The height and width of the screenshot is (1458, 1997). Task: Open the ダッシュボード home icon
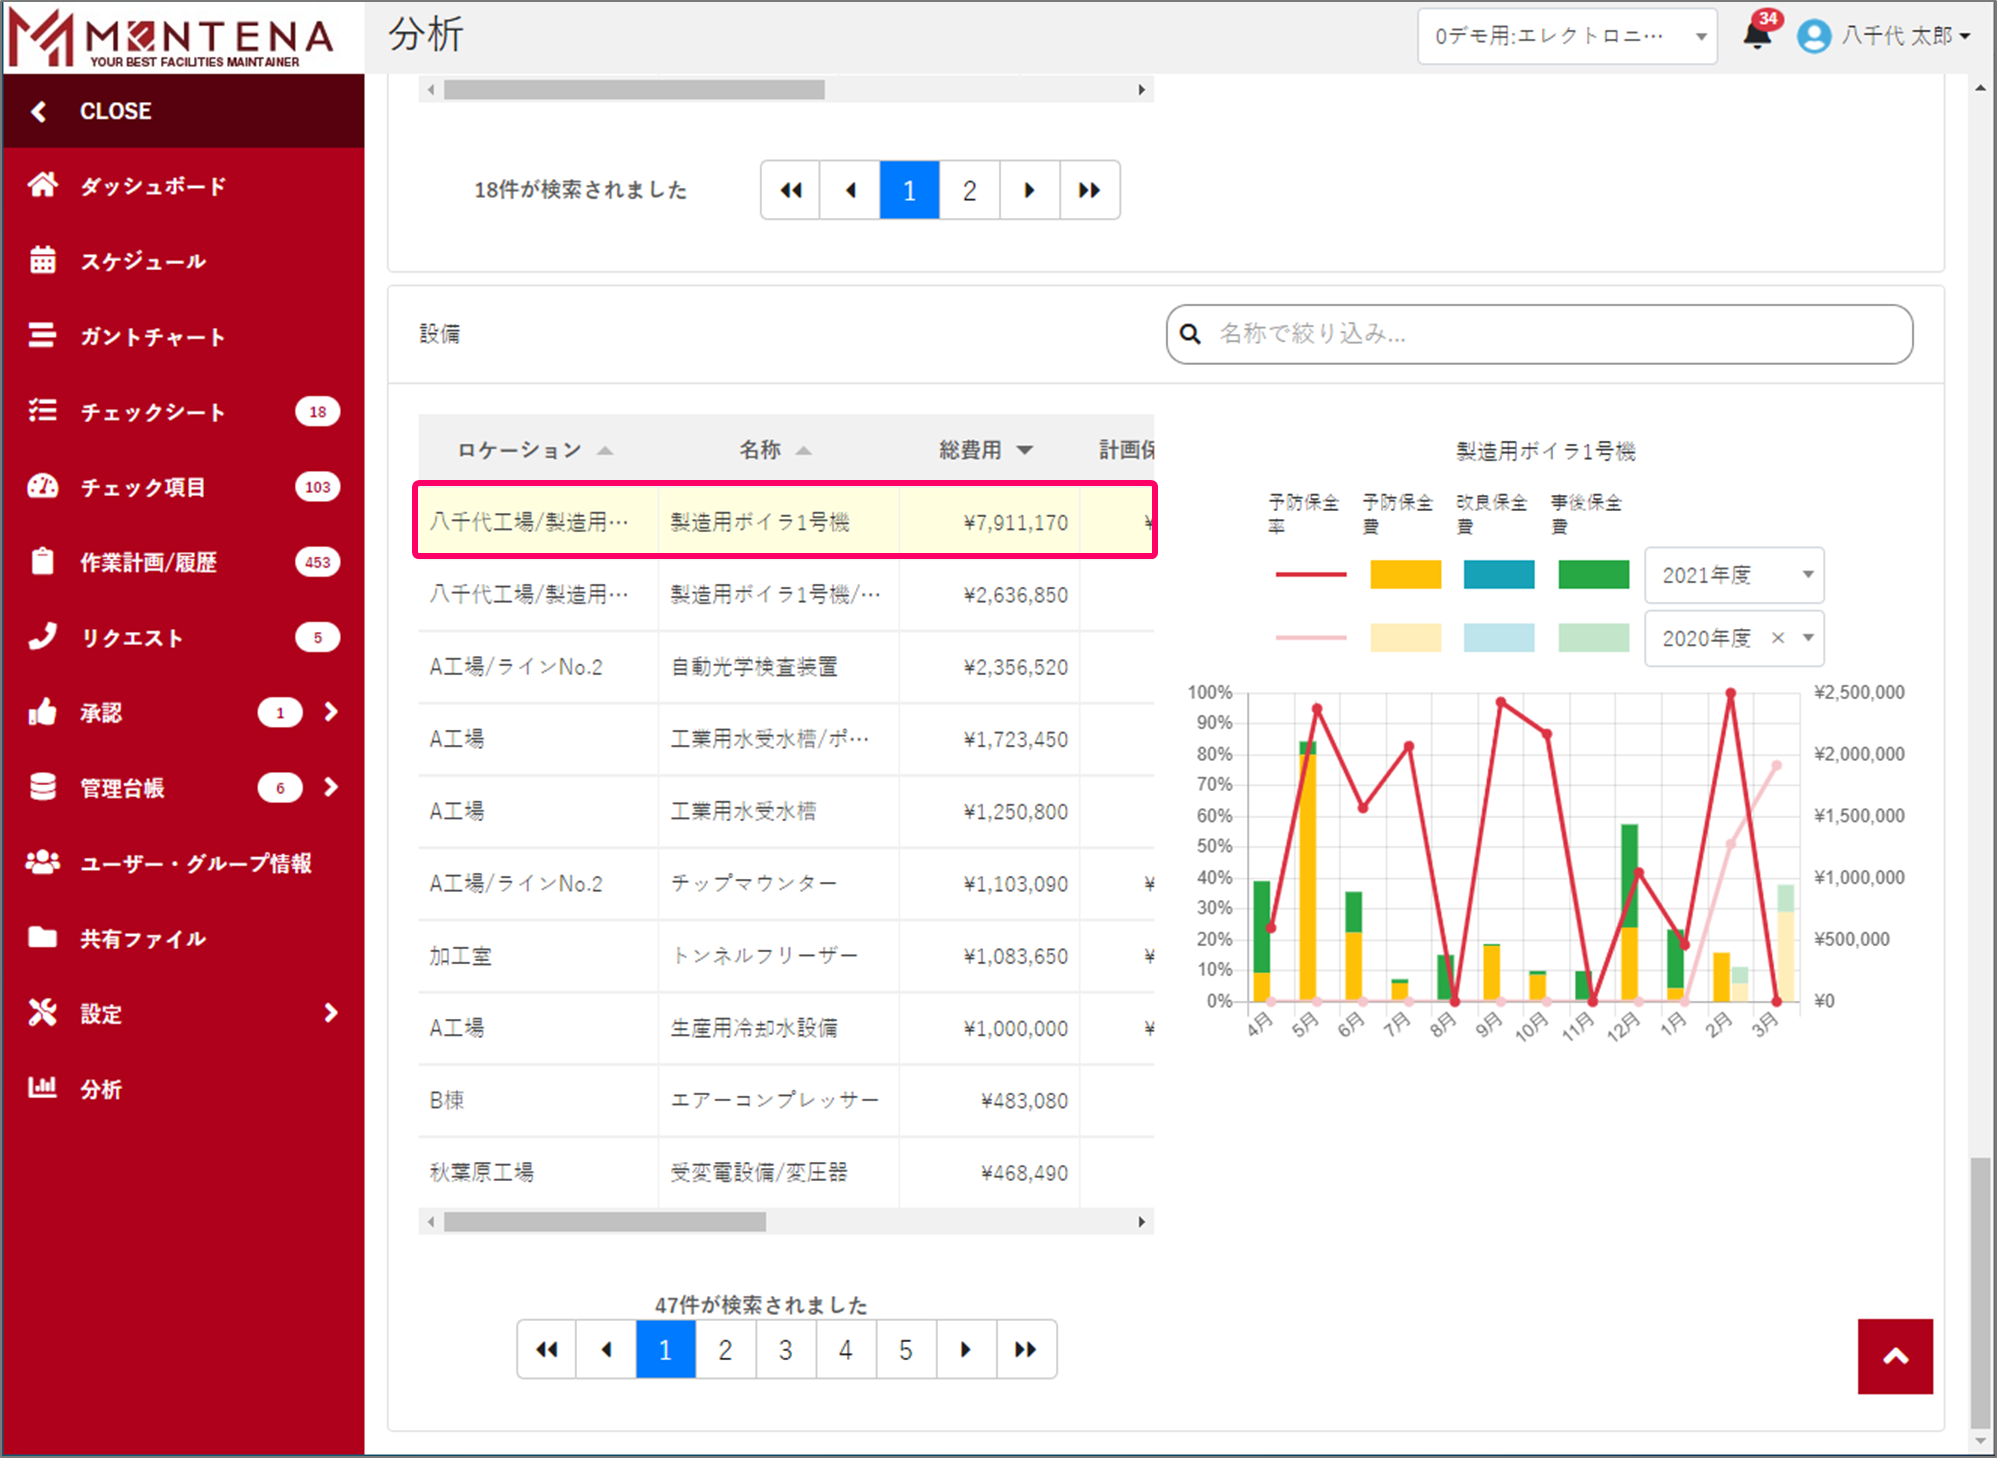click(x=42, y=185)
